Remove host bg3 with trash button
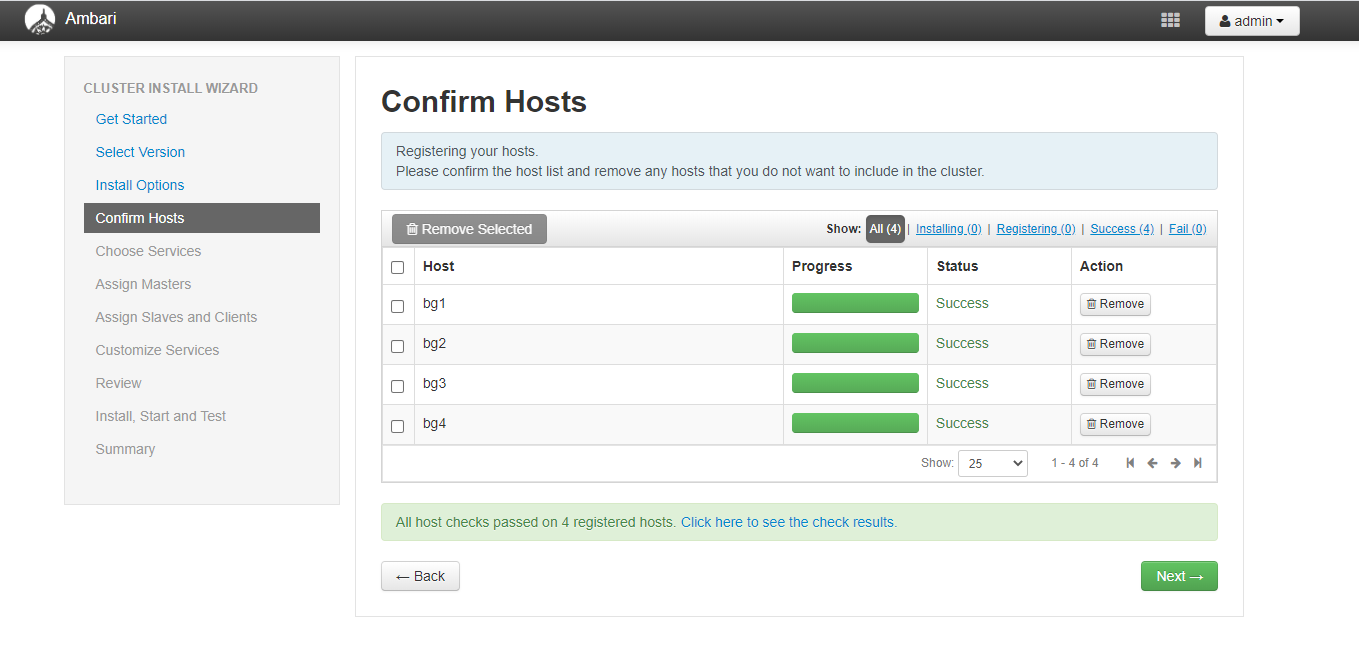 point(1115,384)
